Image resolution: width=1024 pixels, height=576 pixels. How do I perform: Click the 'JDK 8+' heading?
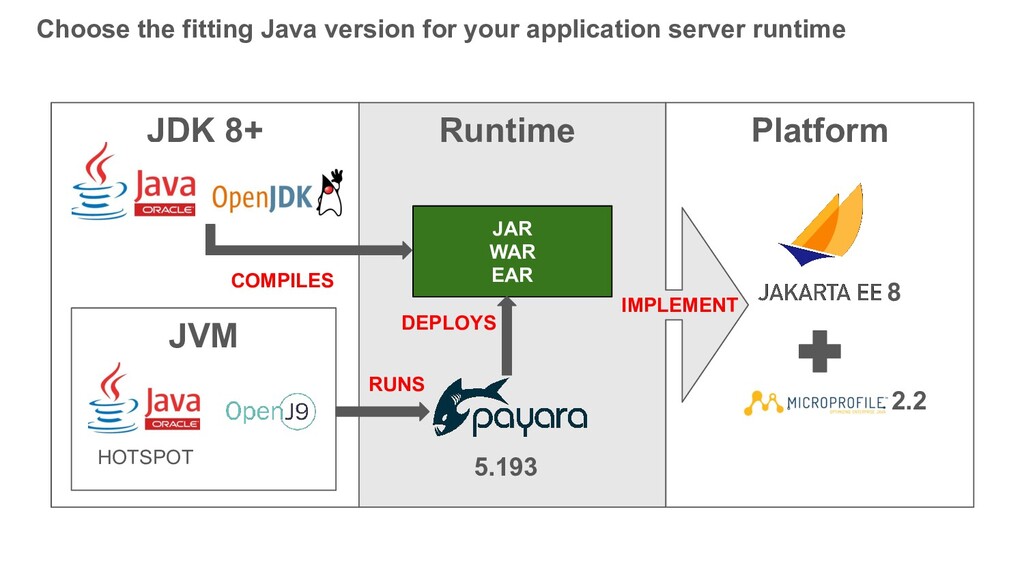click(x=204, y=130)
